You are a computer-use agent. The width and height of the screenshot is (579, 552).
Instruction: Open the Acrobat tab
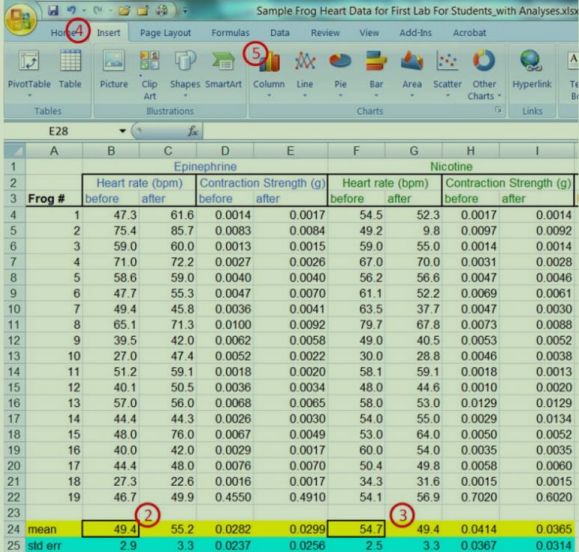point(469,33)
